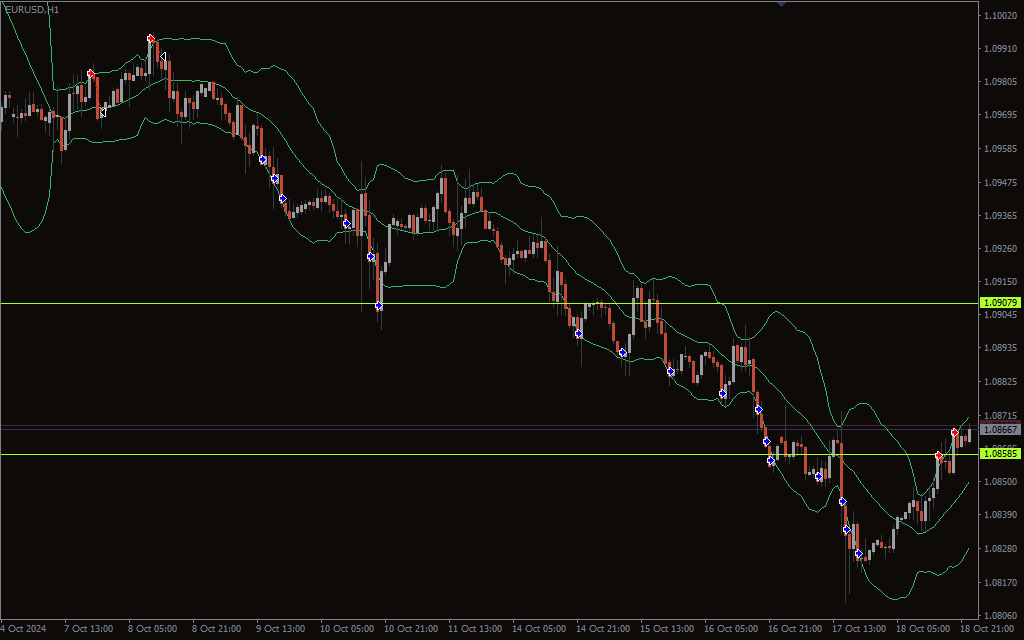This screenshot has height=640, width=1024.
Task: Click the green 1.08585 price level label
Action: tap(998, 453)
